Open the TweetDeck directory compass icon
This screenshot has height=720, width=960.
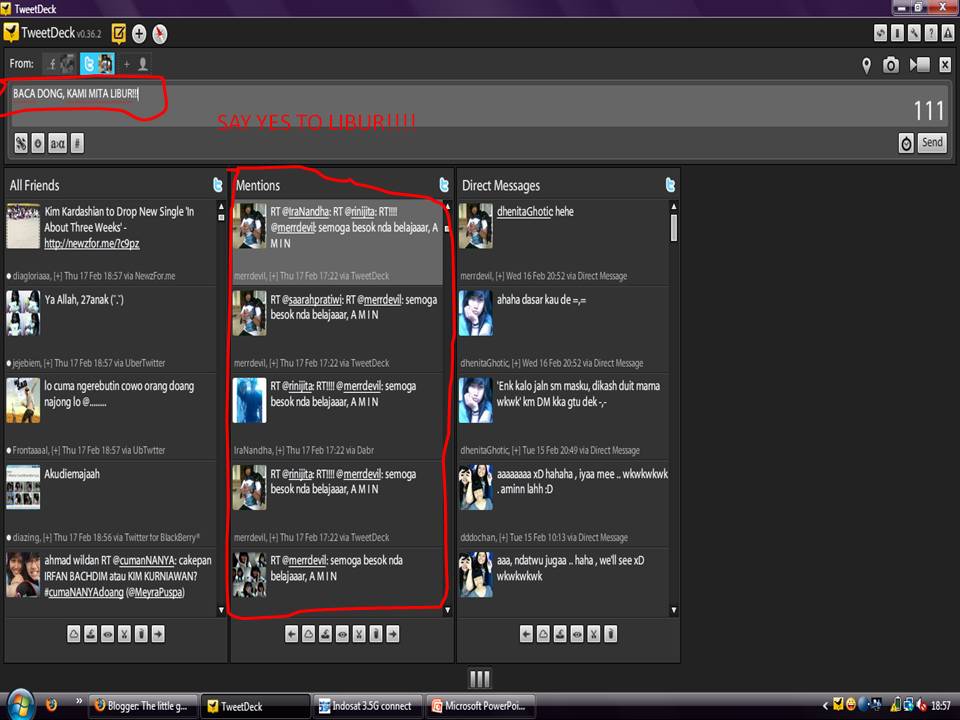(x=159, y=34)
